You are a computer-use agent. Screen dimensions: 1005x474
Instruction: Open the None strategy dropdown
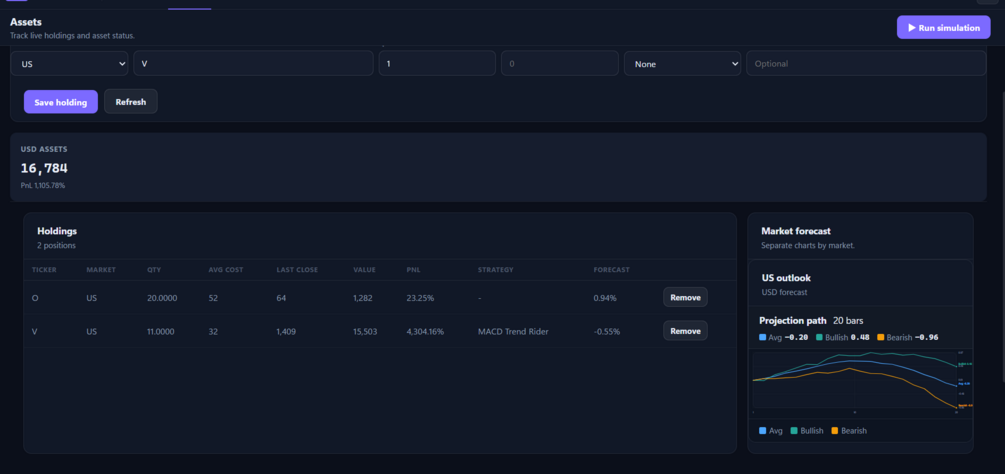[x=683, y=63]
